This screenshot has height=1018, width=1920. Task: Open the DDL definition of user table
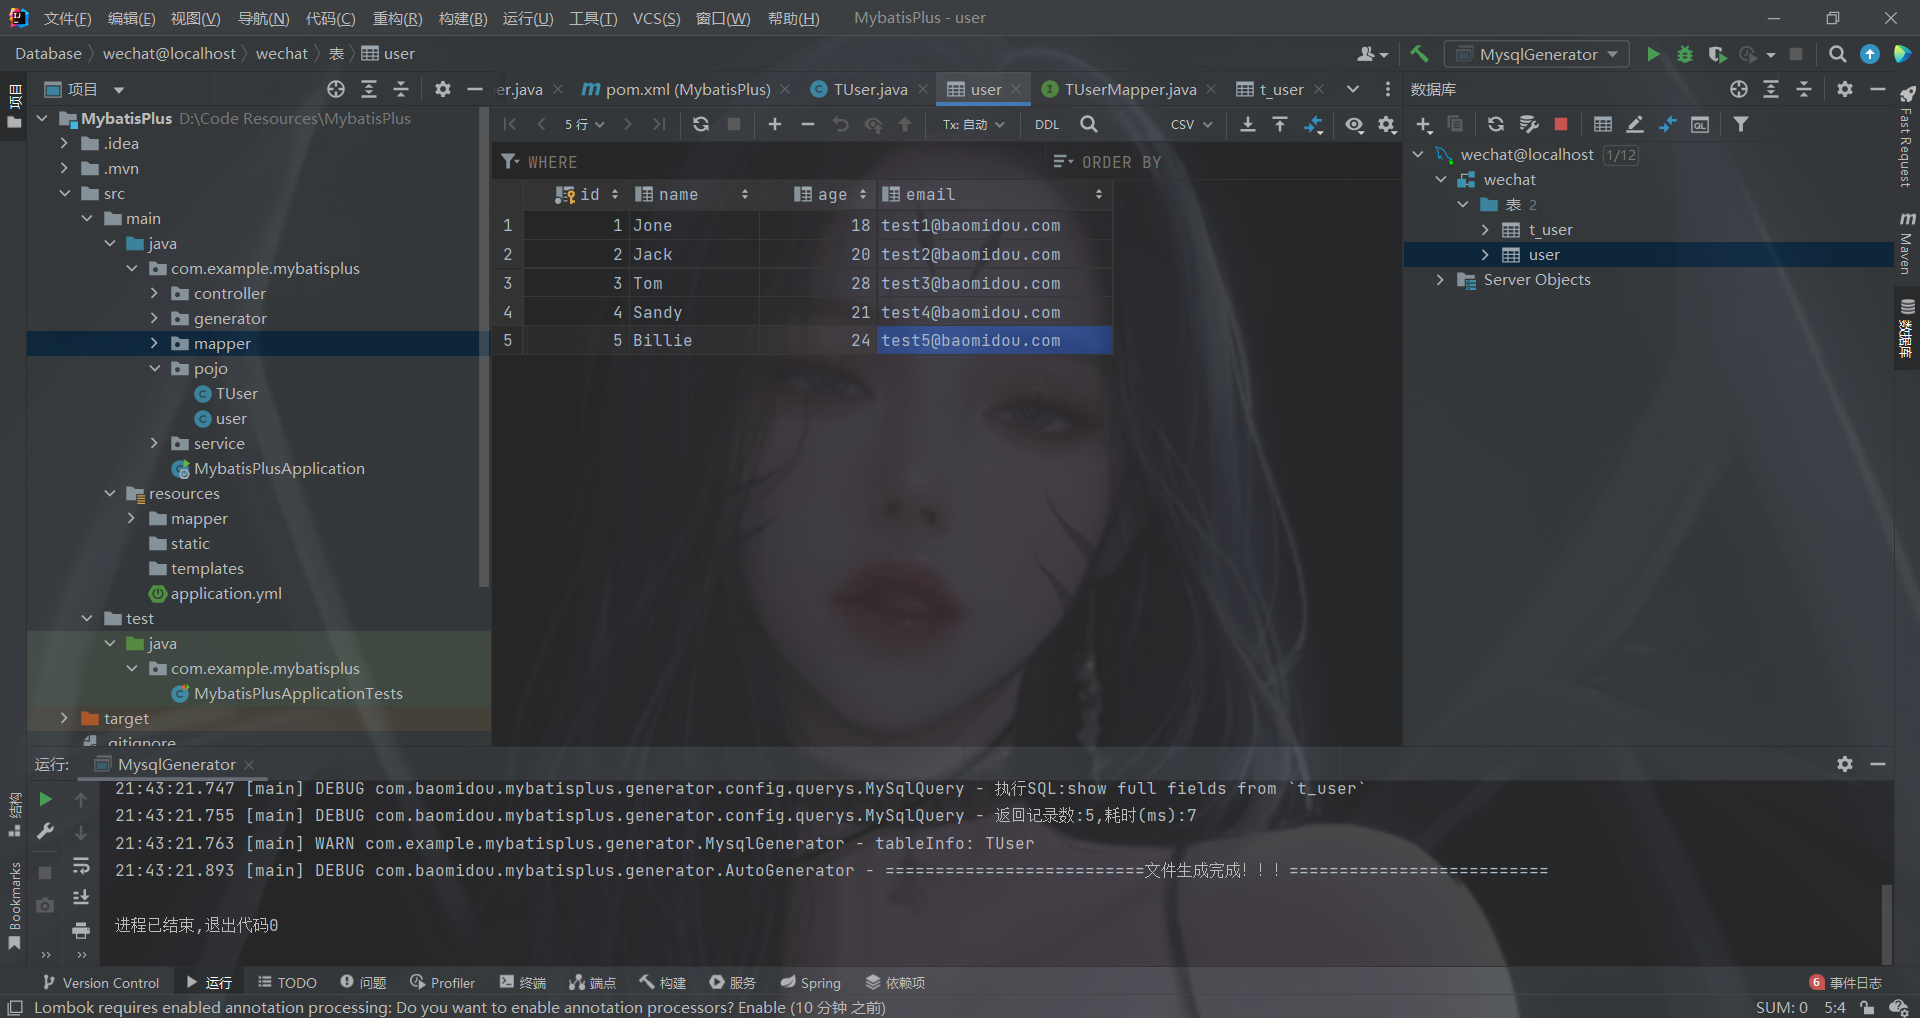(x=1046, y=124)
